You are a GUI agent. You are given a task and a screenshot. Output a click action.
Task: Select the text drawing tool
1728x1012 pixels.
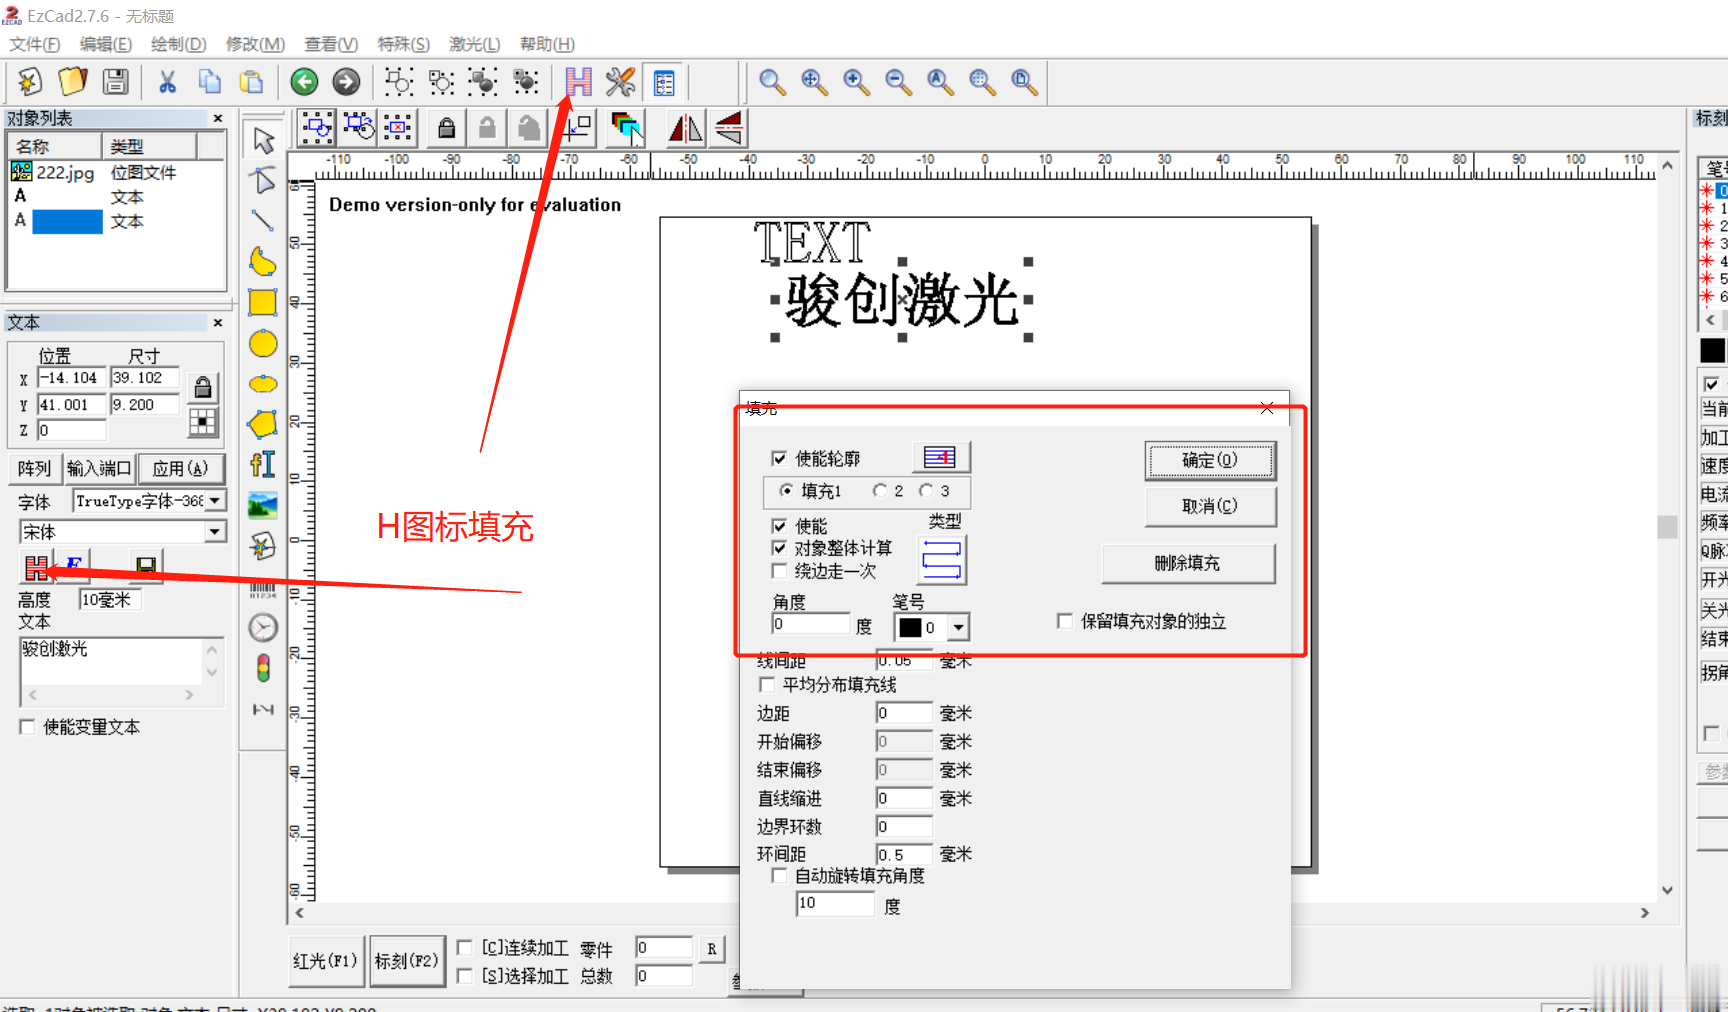pyautogui.click(x=263, y=464)
